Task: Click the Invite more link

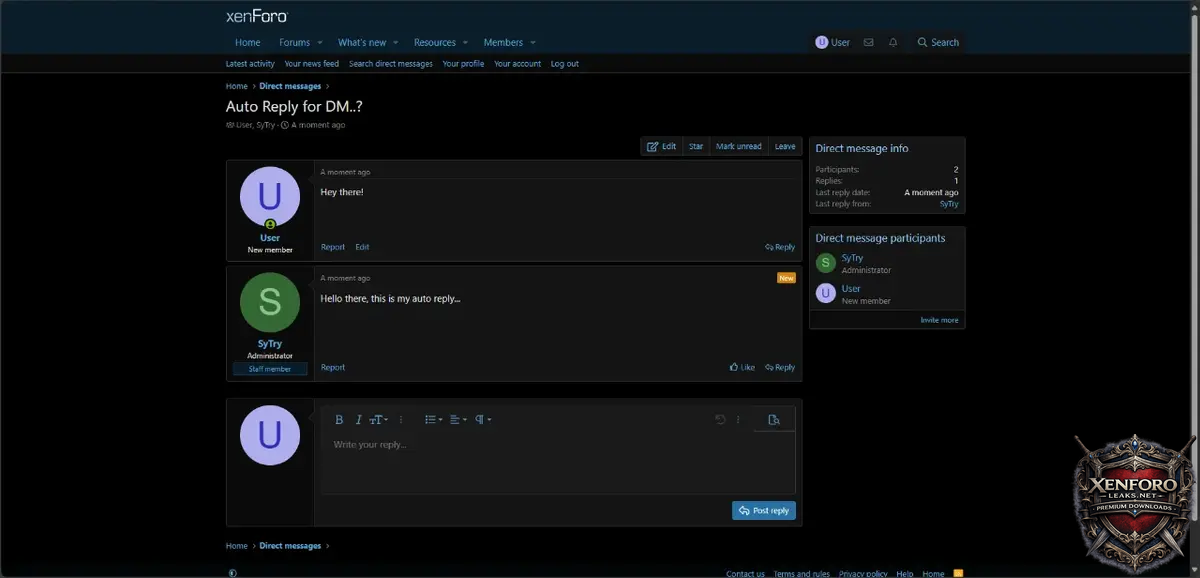Action: (939, 320)
